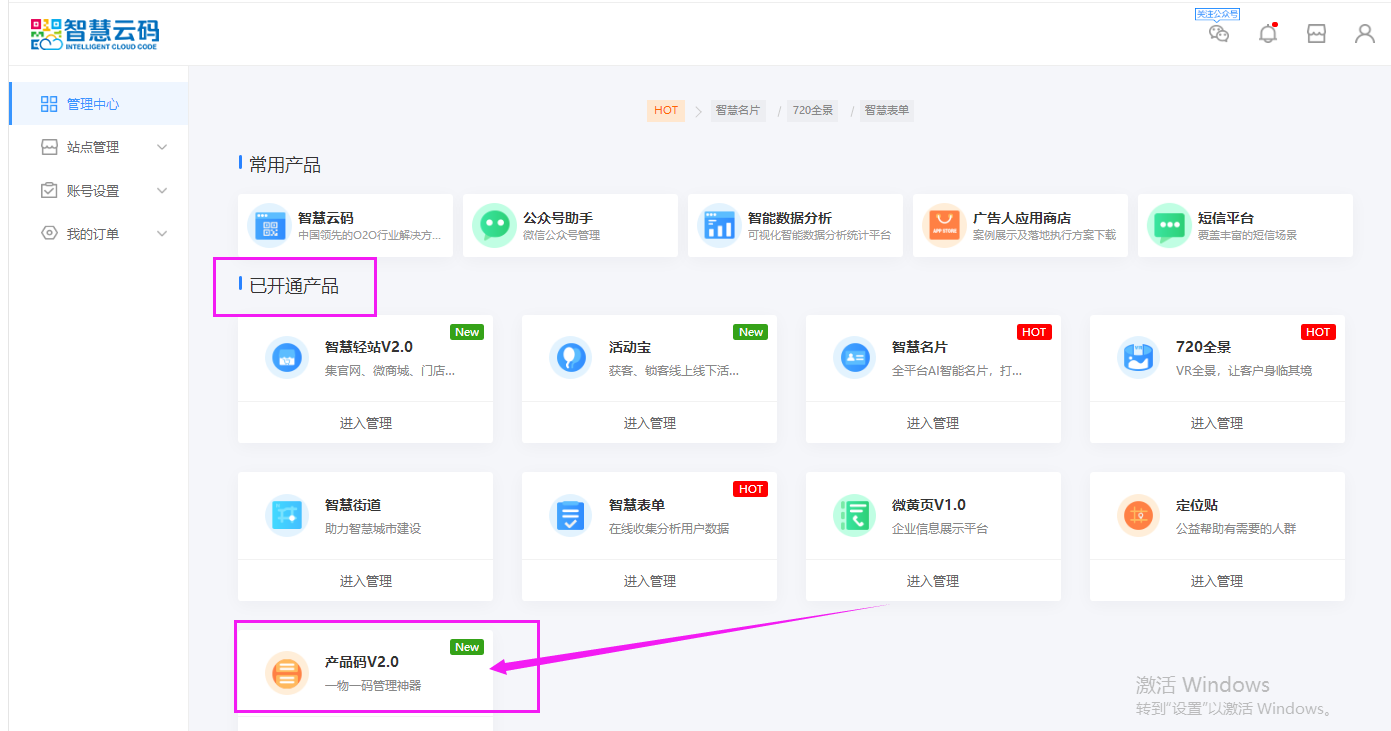Screen dimensions: 1391x731
Task: Expand the 账号设置 chevron arrow
Action: pyautogui.click(x=162, y=191)
